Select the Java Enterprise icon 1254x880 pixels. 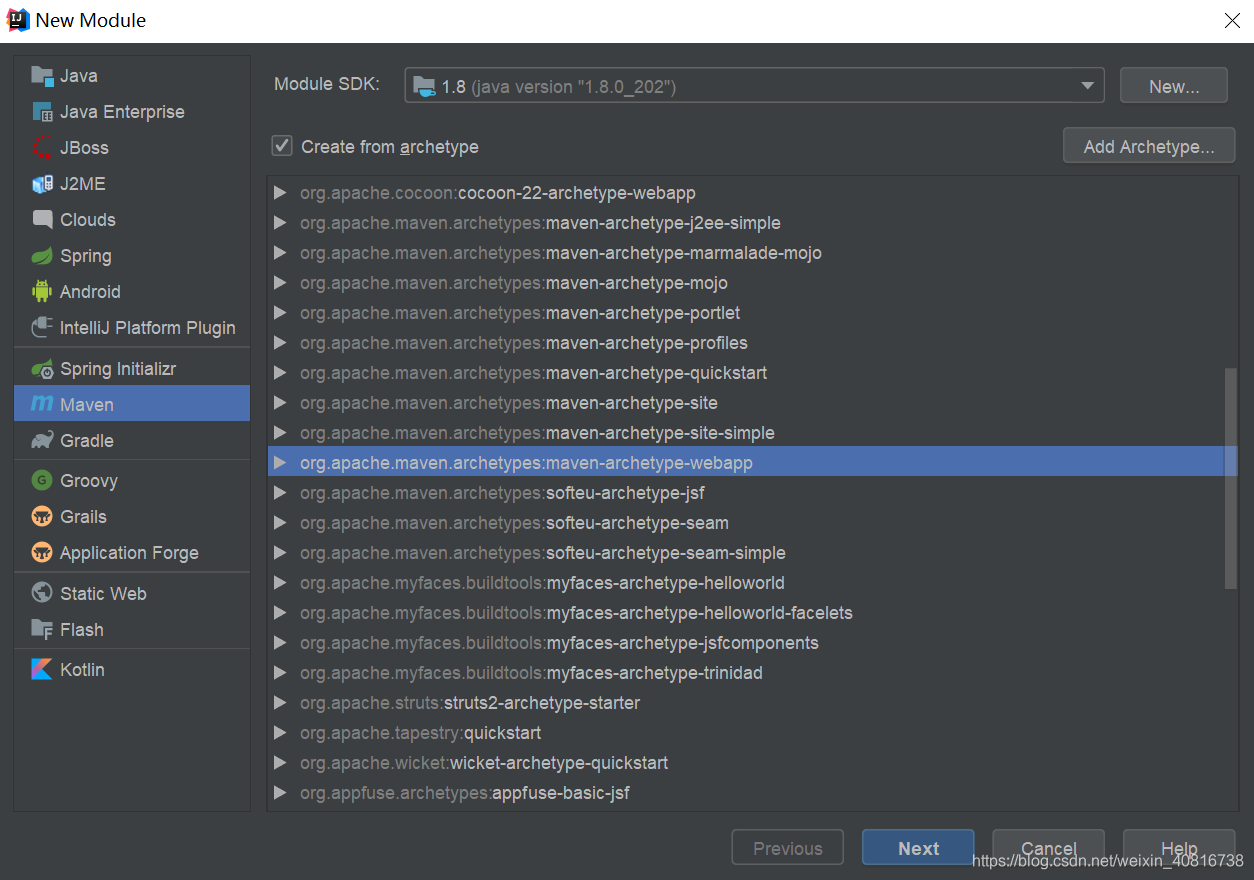(x=42, y=112)
